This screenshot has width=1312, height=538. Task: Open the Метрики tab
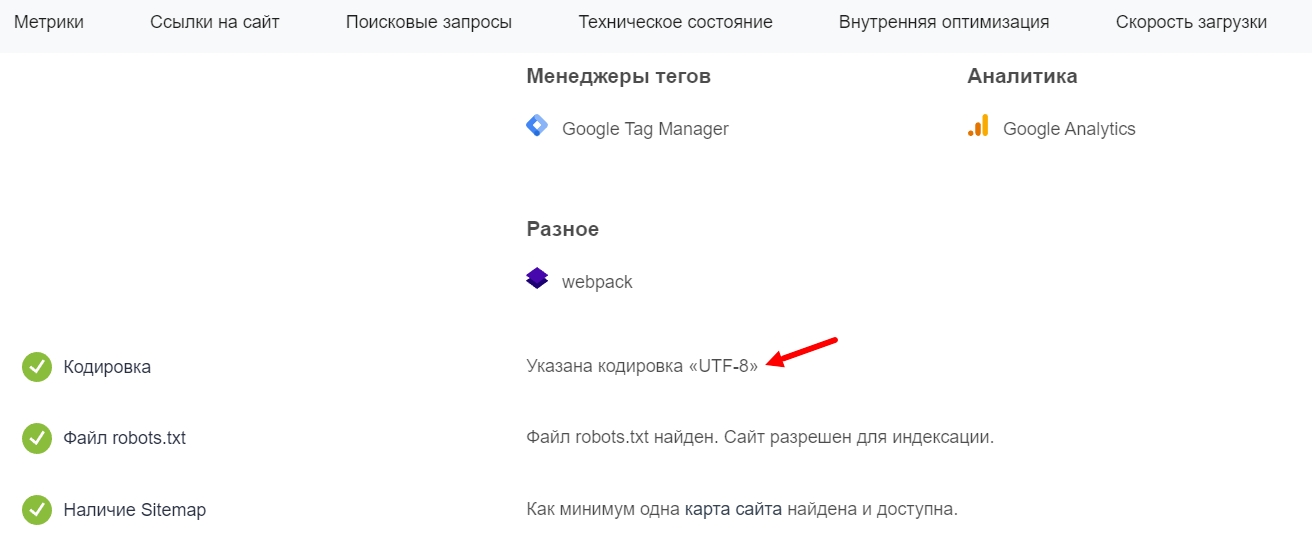pyautogui.click(x=49, y=22)
